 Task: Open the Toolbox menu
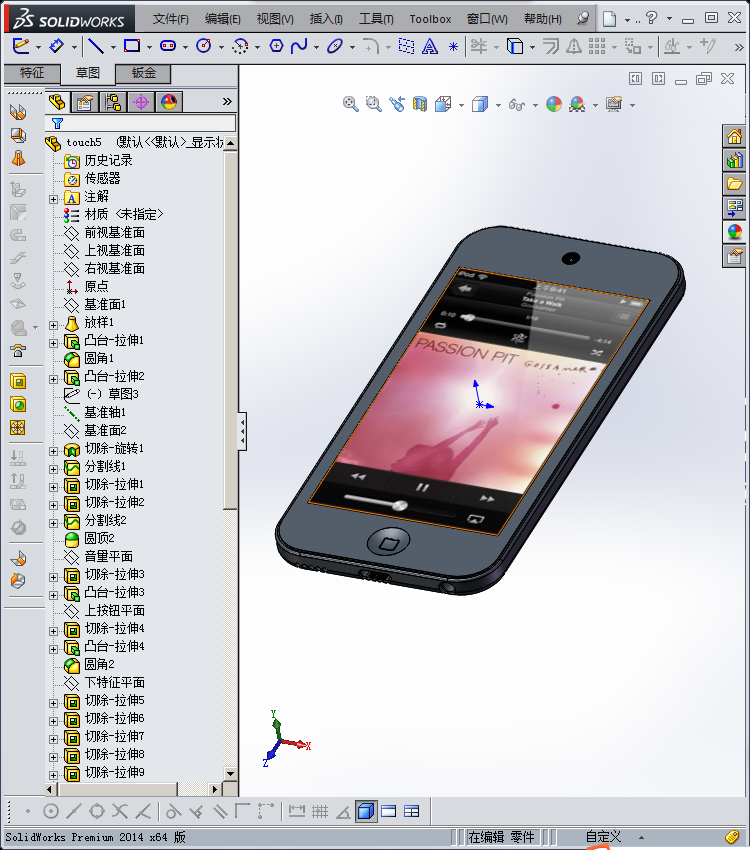tap(430, 19)
